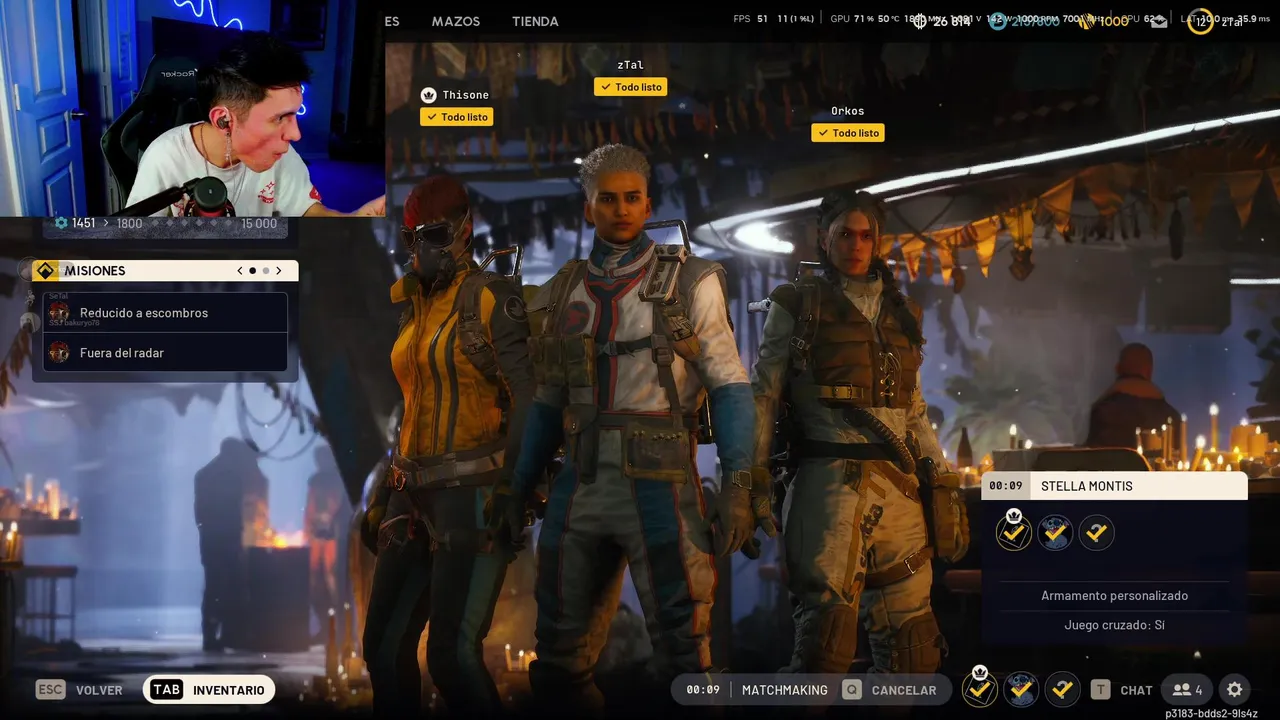Select the second Misiones page dot
Viewport: 1280px width, 720px height.
coord(266,271)
